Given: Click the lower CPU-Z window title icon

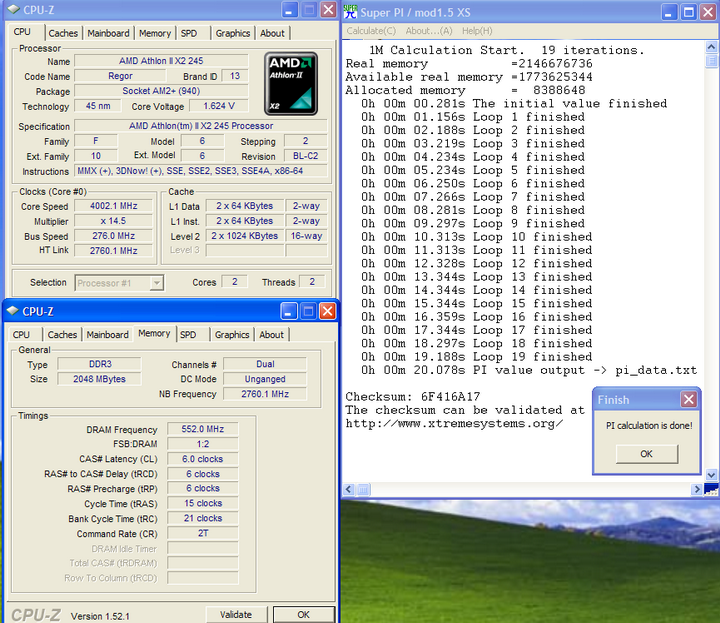Looking at the screenshot, I should 12,311.
